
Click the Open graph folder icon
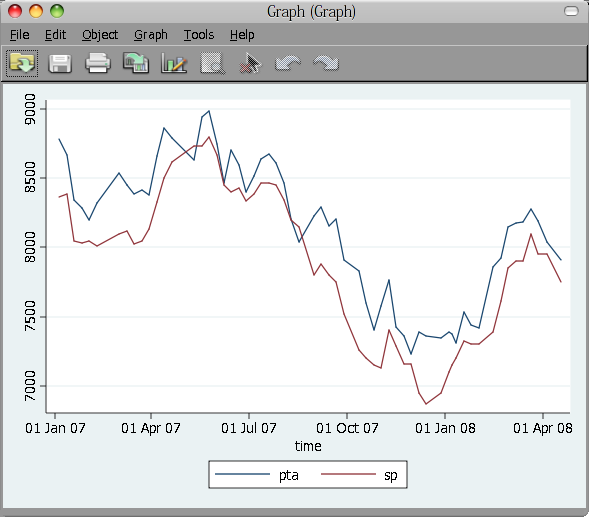tap(22, 63)
